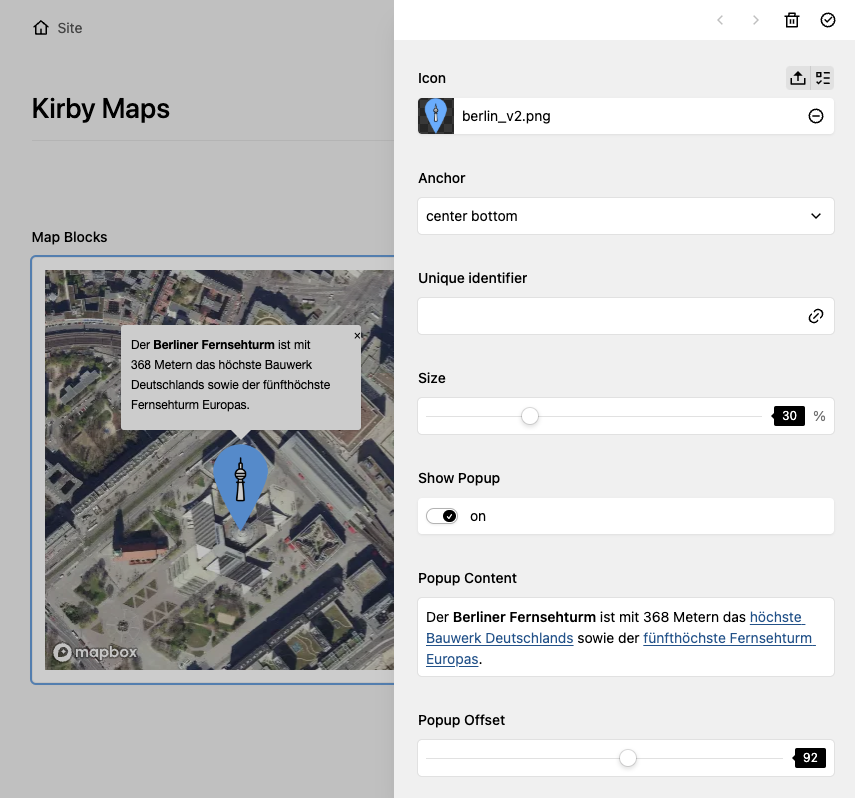Click the Size slider handle
Image resolution: width=855 pixels, height=798 pixels.
pos(530,416)
